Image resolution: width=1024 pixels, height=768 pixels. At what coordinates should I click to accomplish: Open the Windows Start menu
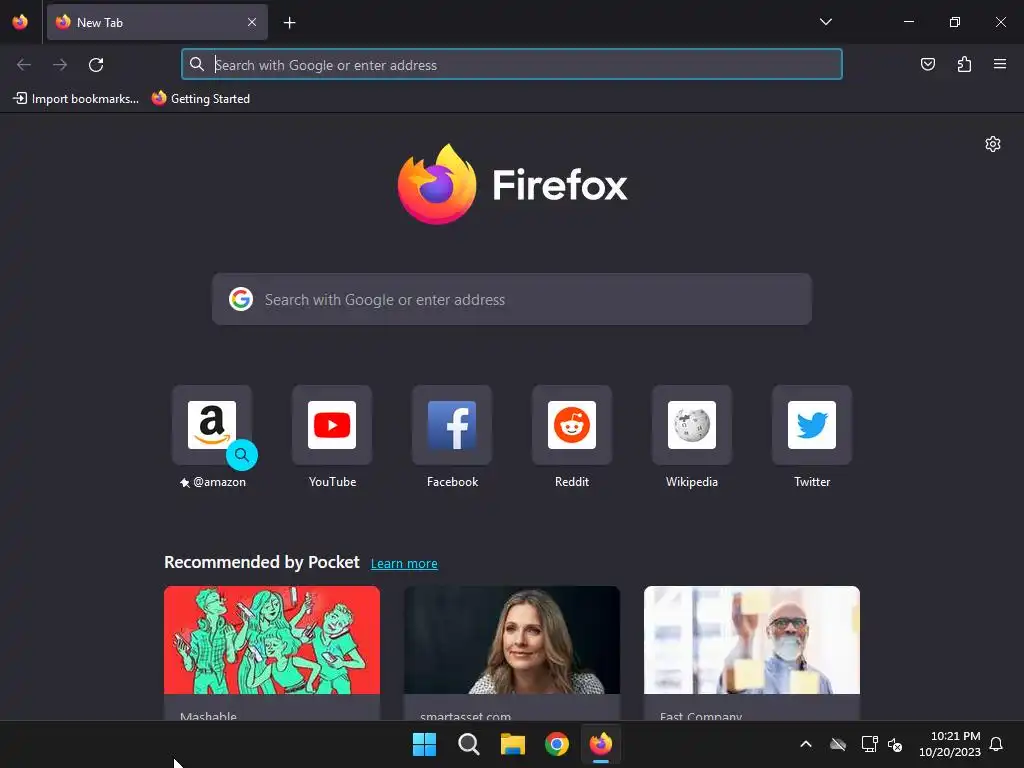[x=424, y=744]
